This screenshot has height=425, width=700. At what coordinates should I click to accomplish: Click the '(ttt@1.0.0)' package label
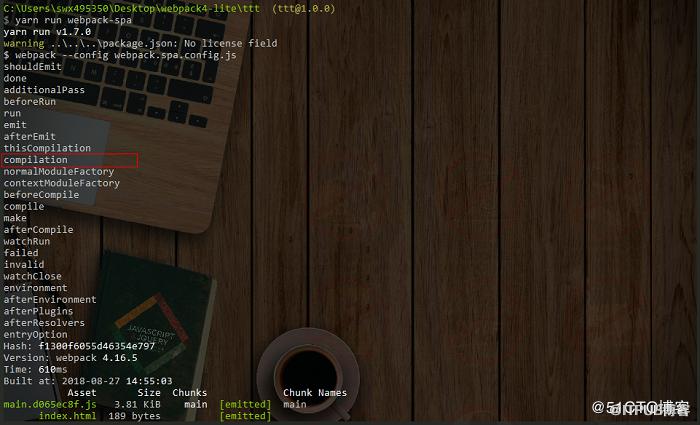click(x=304, y=8)
